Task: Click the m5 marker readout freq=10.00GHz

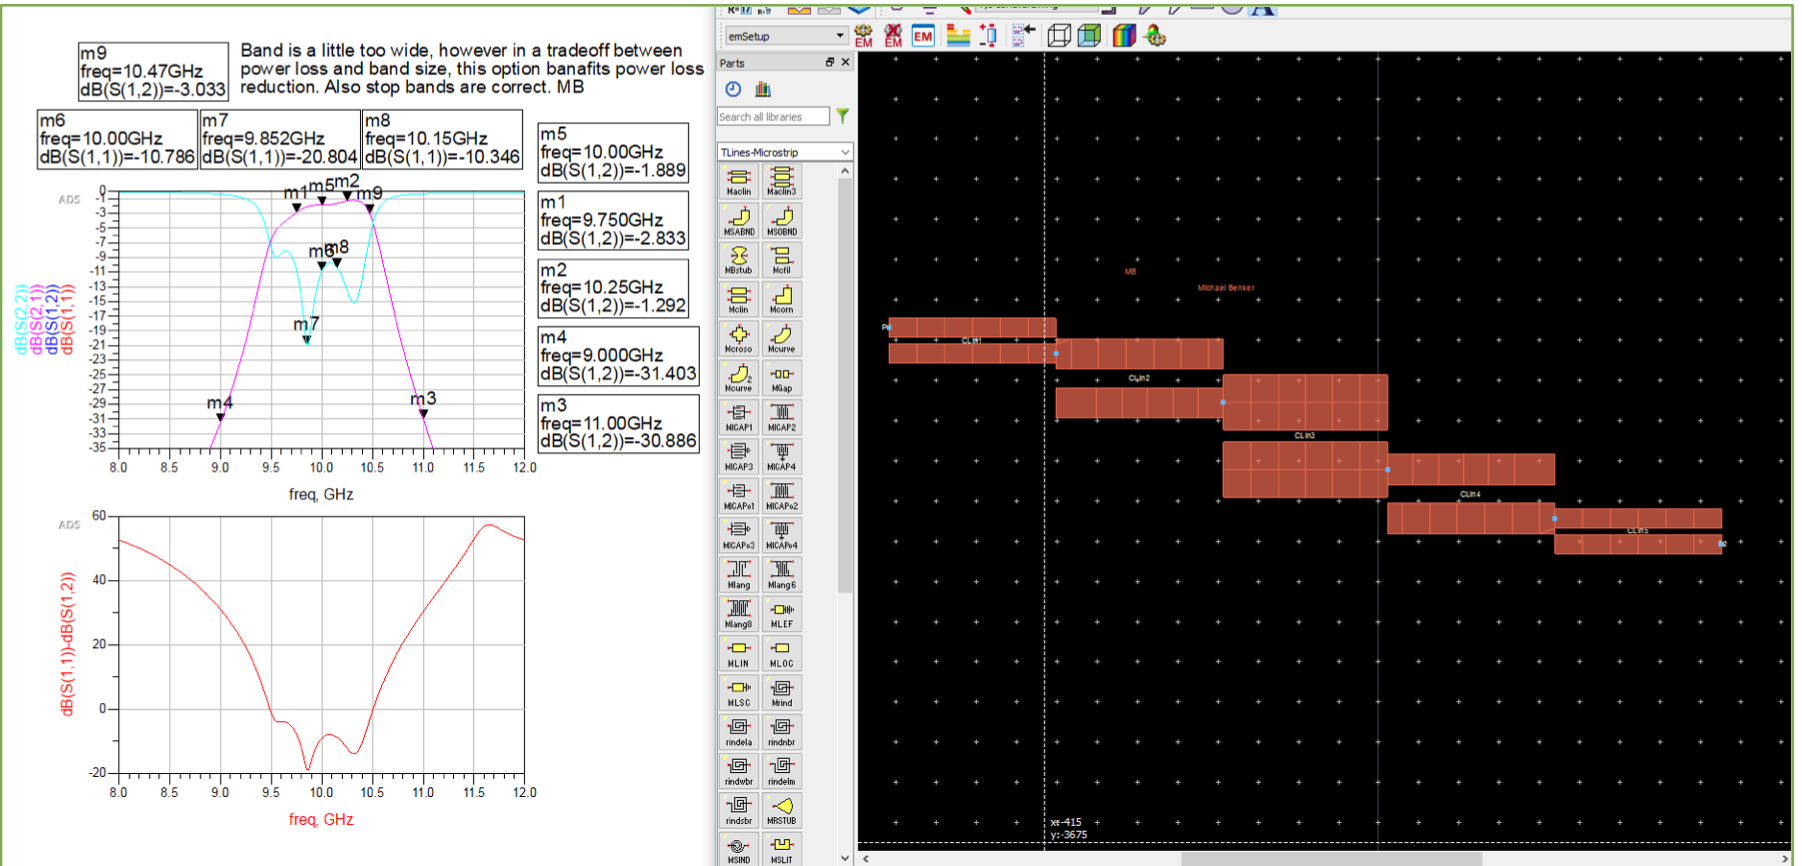Action: point(614,152)
